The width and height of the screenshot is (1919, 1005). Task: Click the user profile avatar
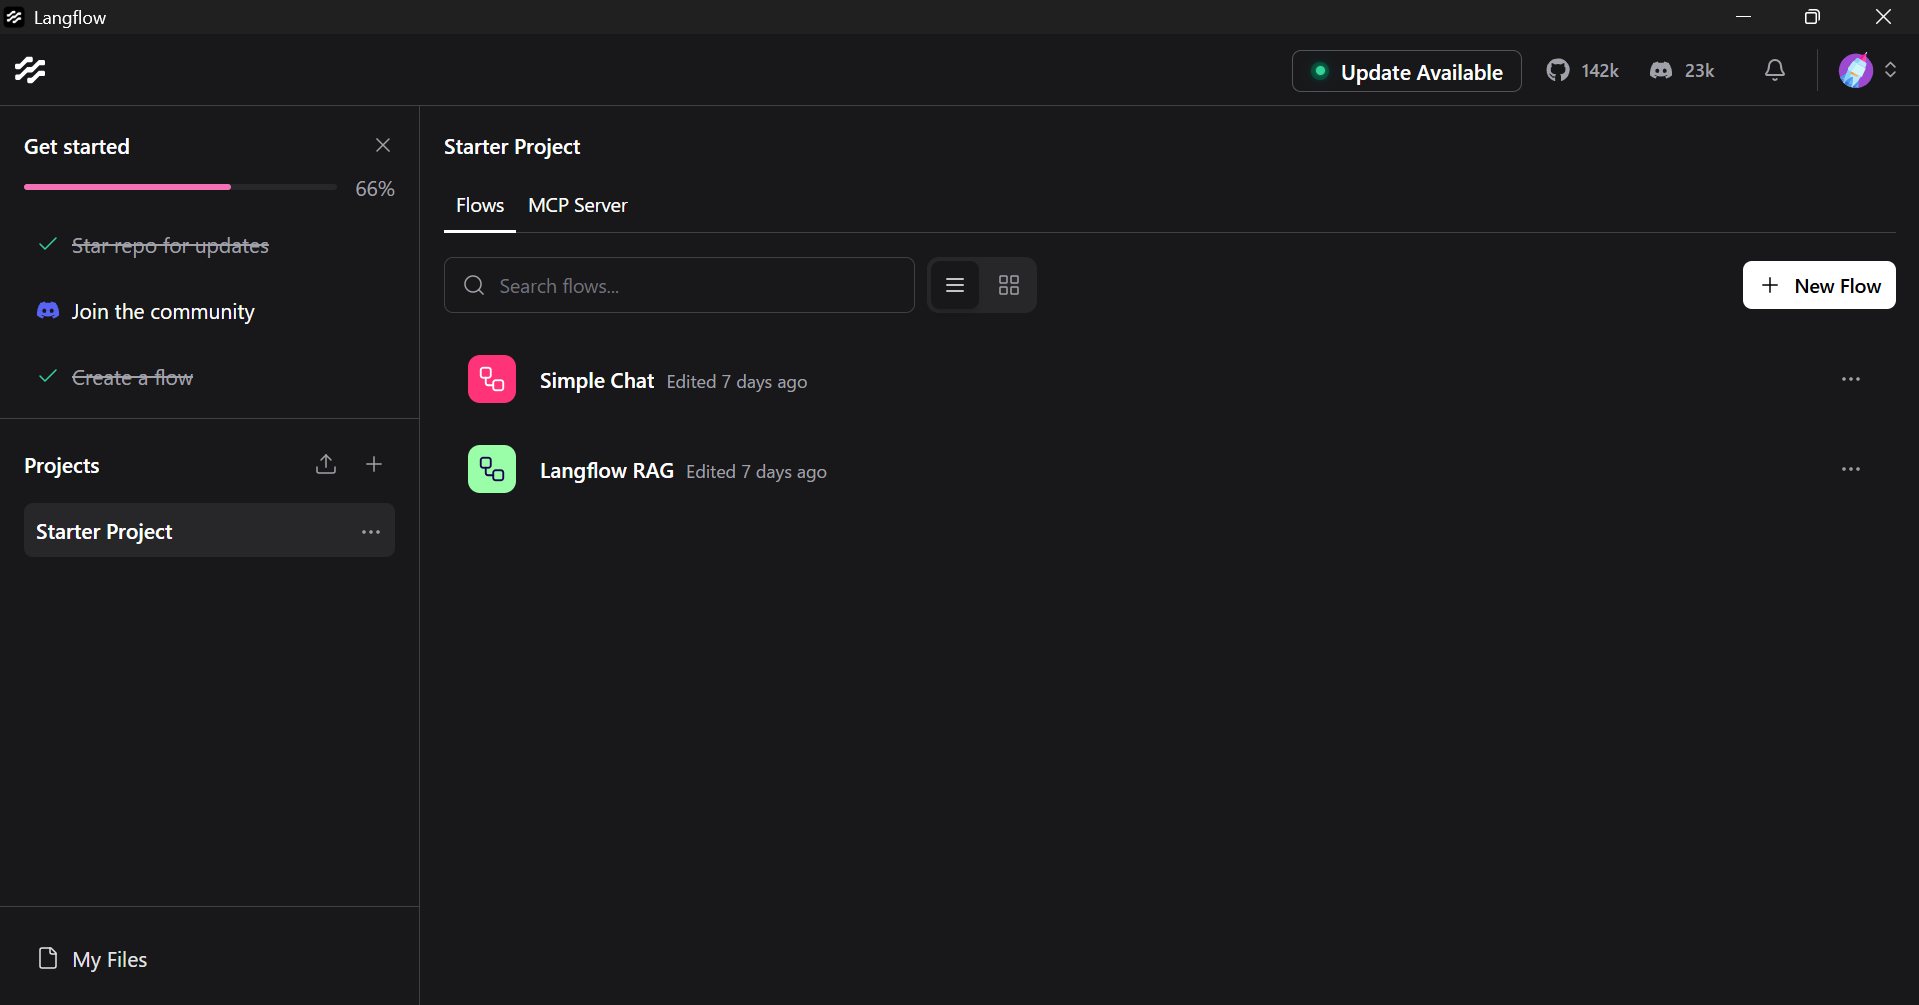pyautogui.click(x=1855, y=70)
